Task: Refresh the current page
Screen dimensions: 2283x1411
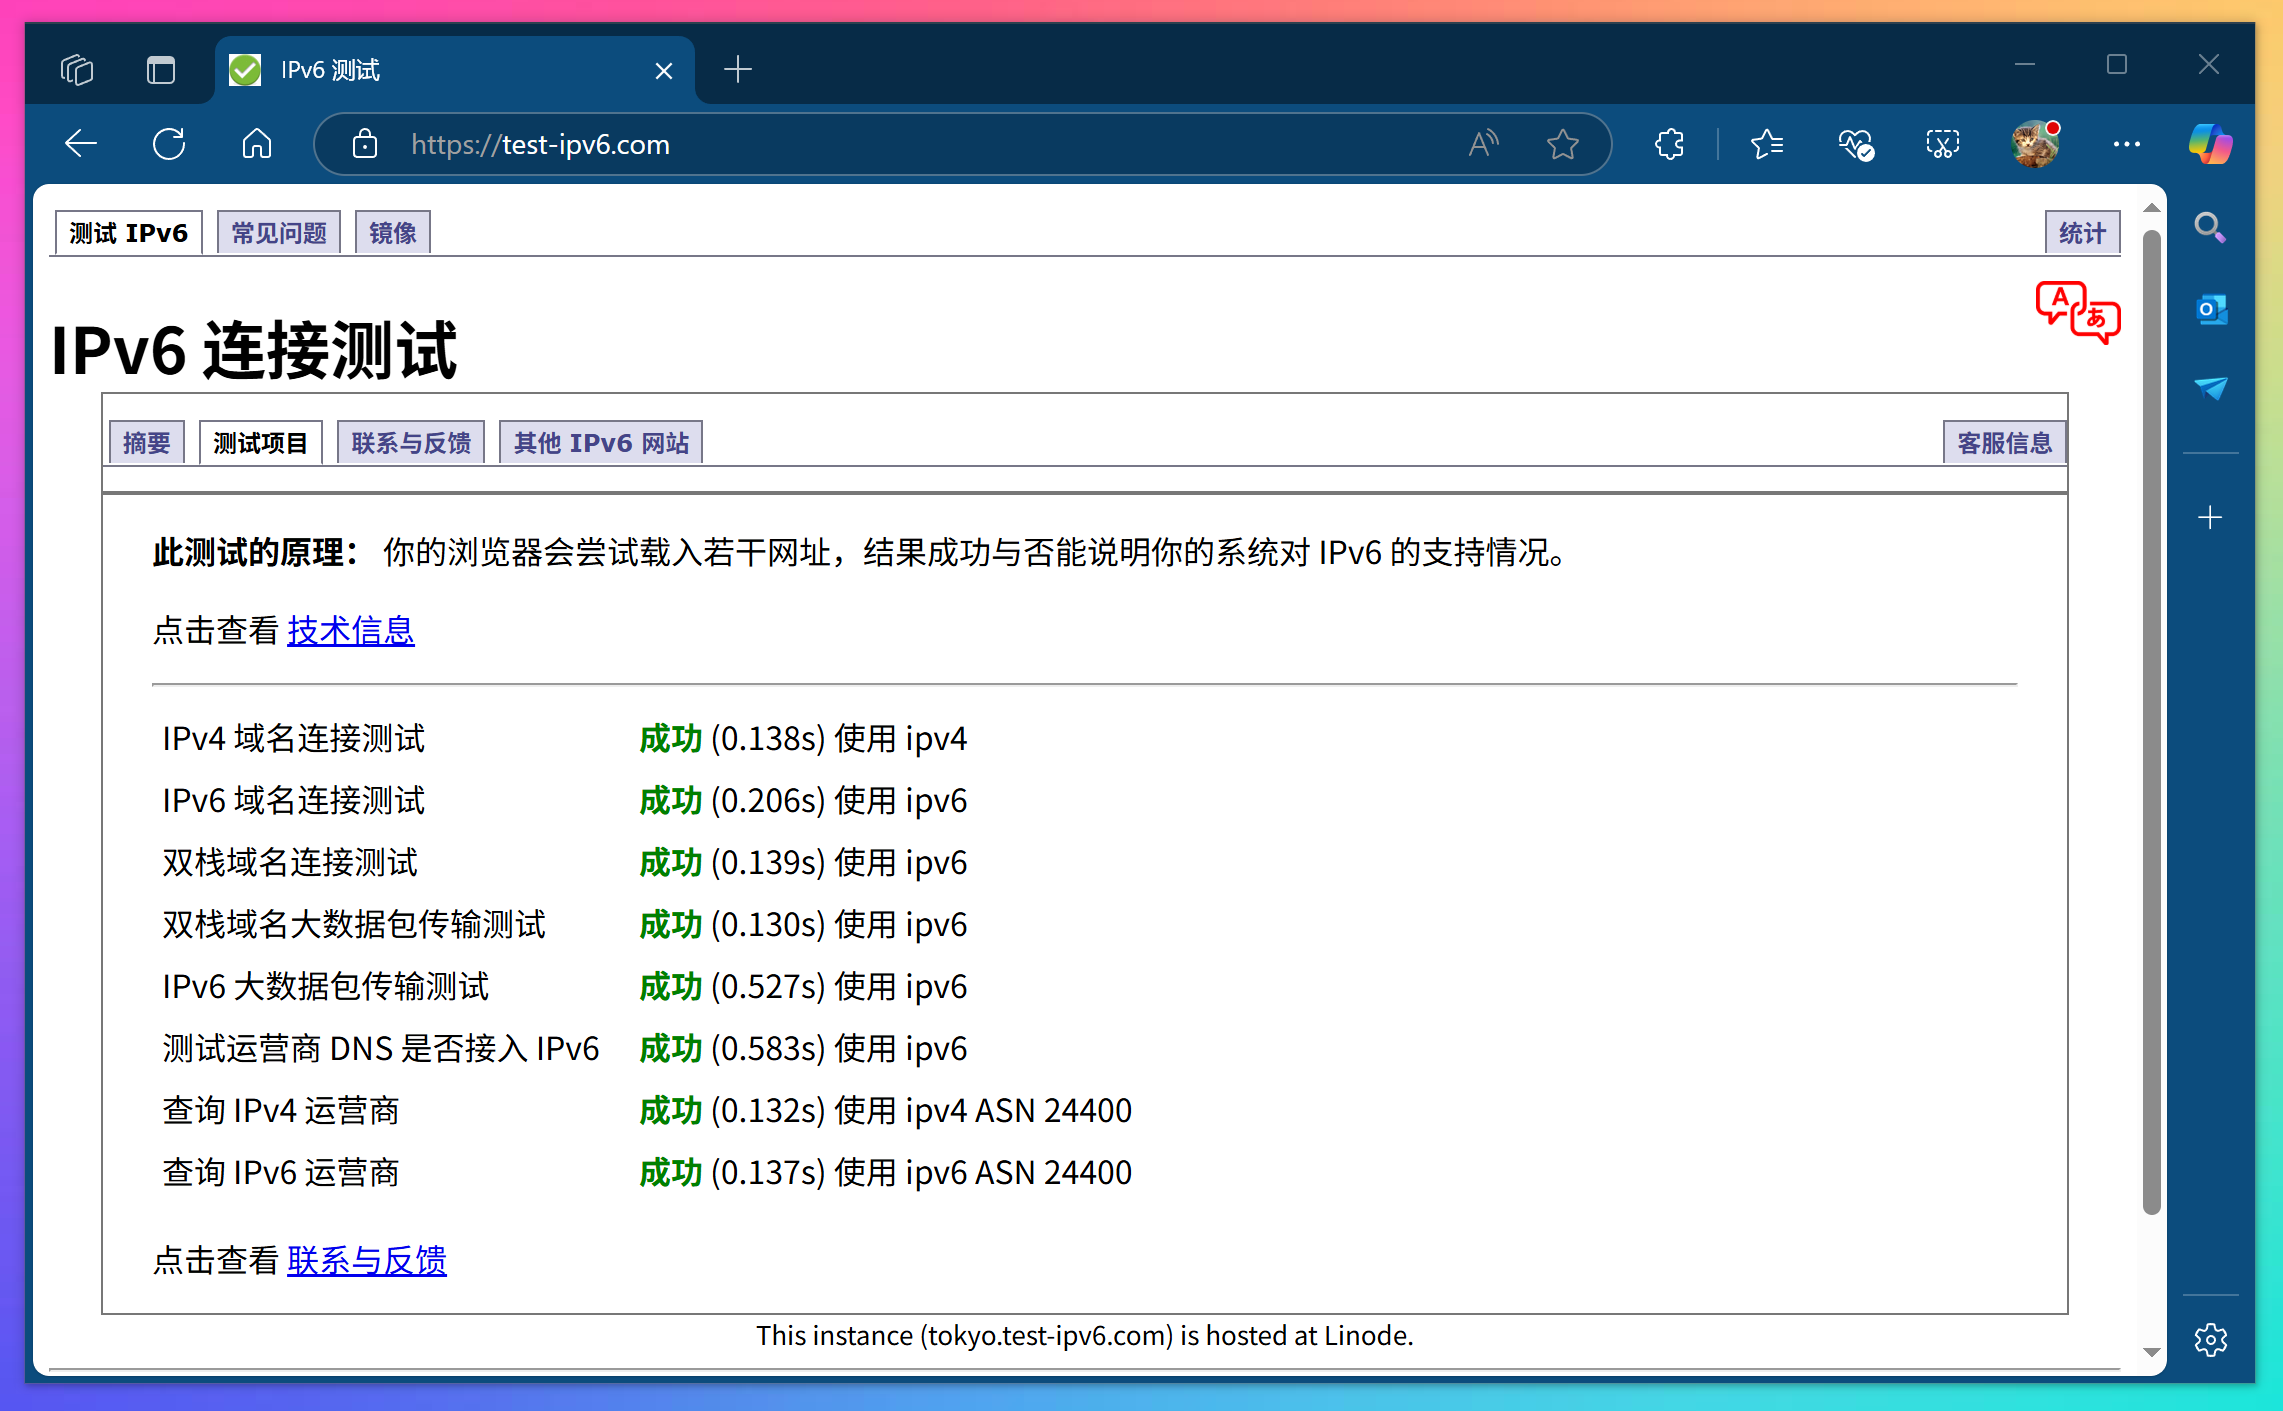Action: coord(169,143)
